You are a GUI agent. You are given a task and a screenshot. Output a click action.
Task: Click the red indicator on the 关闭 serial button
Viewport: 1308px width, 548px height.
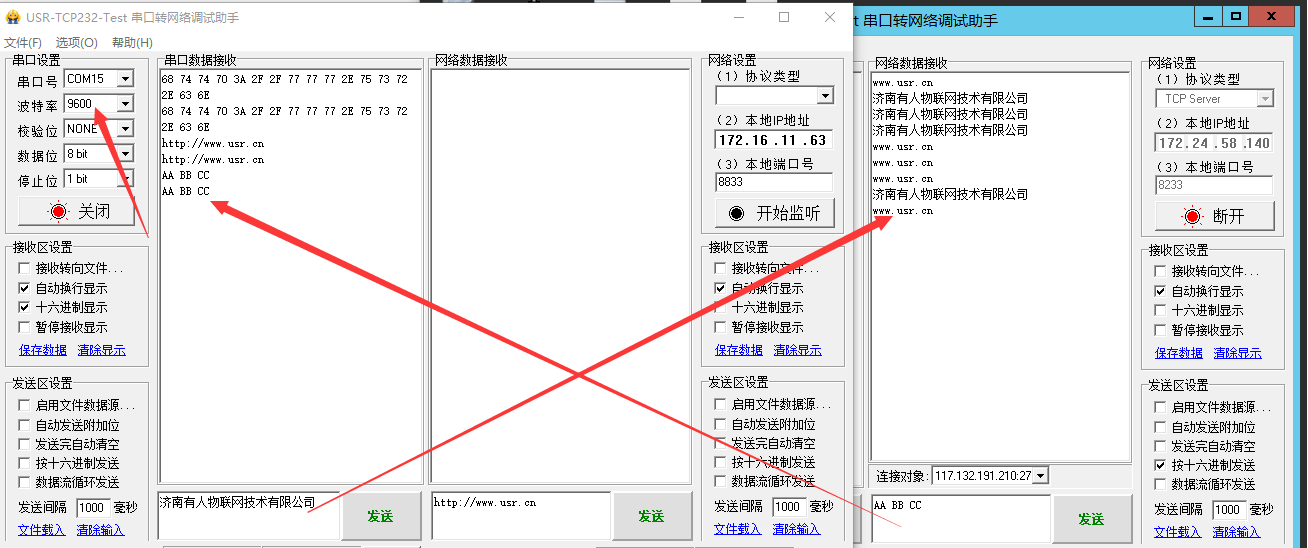click(x=58, y=212)
